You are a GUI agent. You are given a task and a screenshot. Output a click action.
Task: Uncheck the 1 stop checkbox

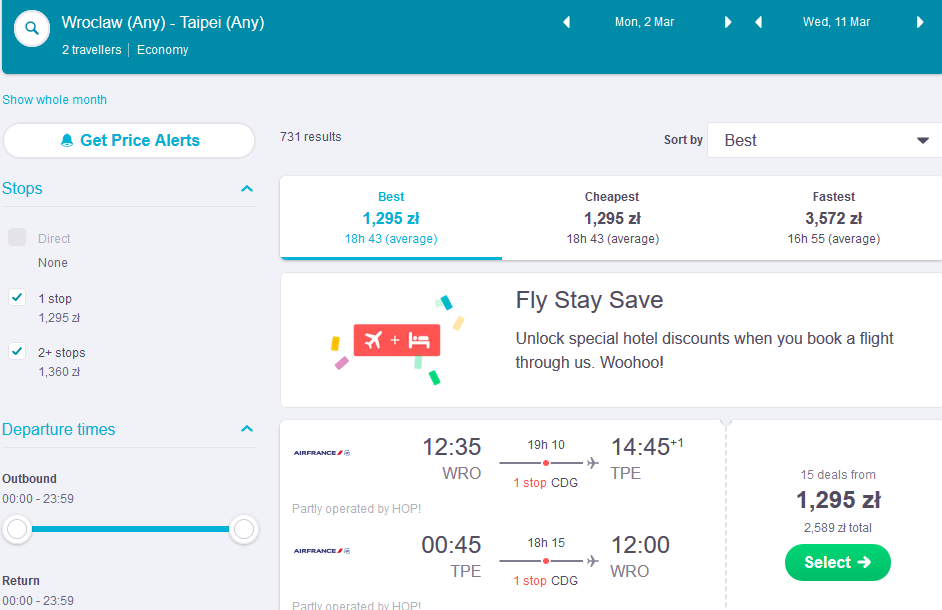click(17, 297)
